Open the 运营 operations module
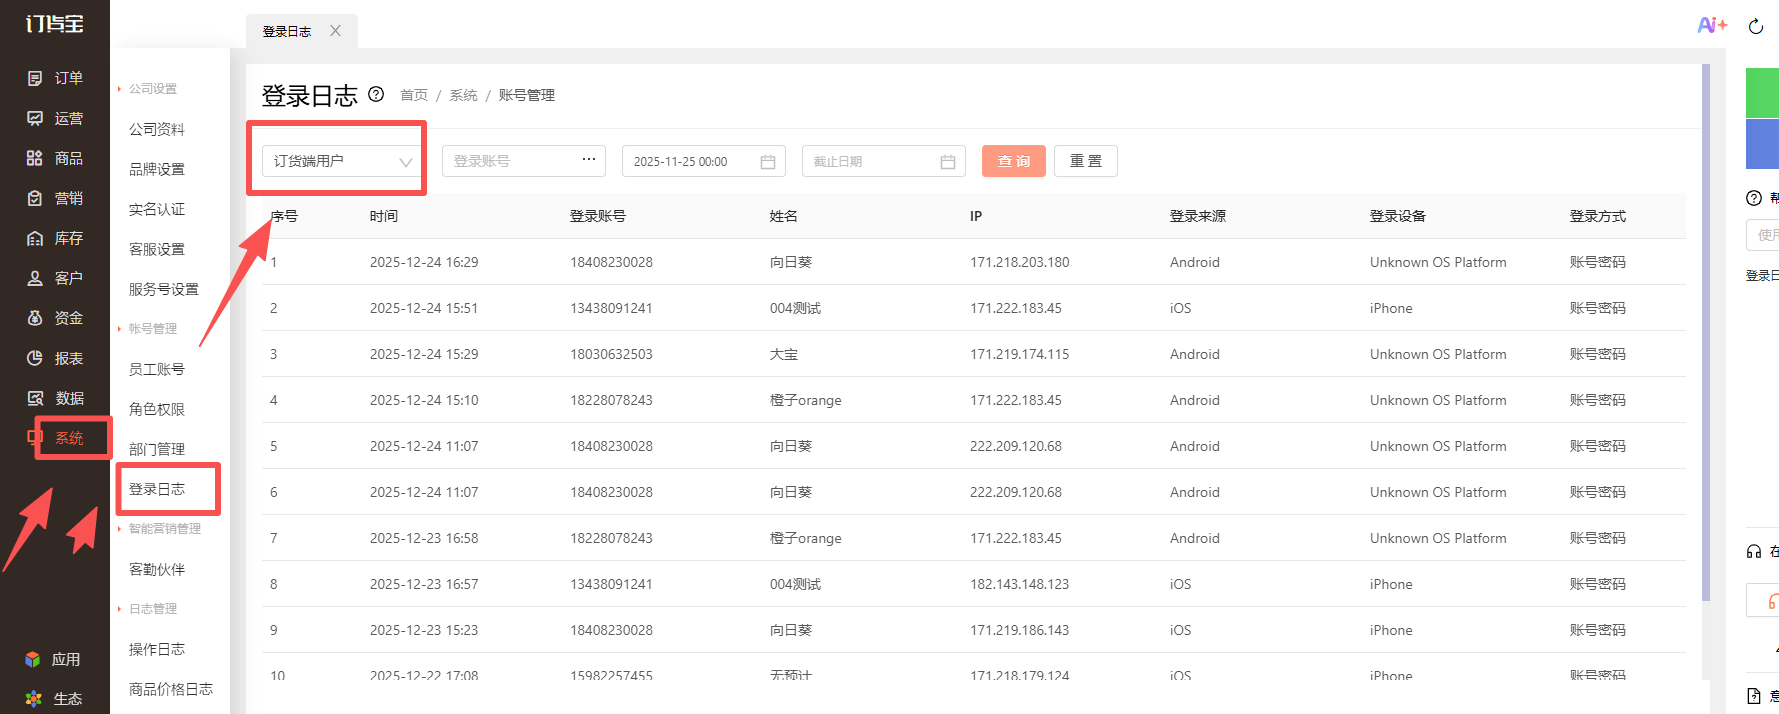This screenshot has height=714, width=1779. pyautogui.click(x=55, y=118)
